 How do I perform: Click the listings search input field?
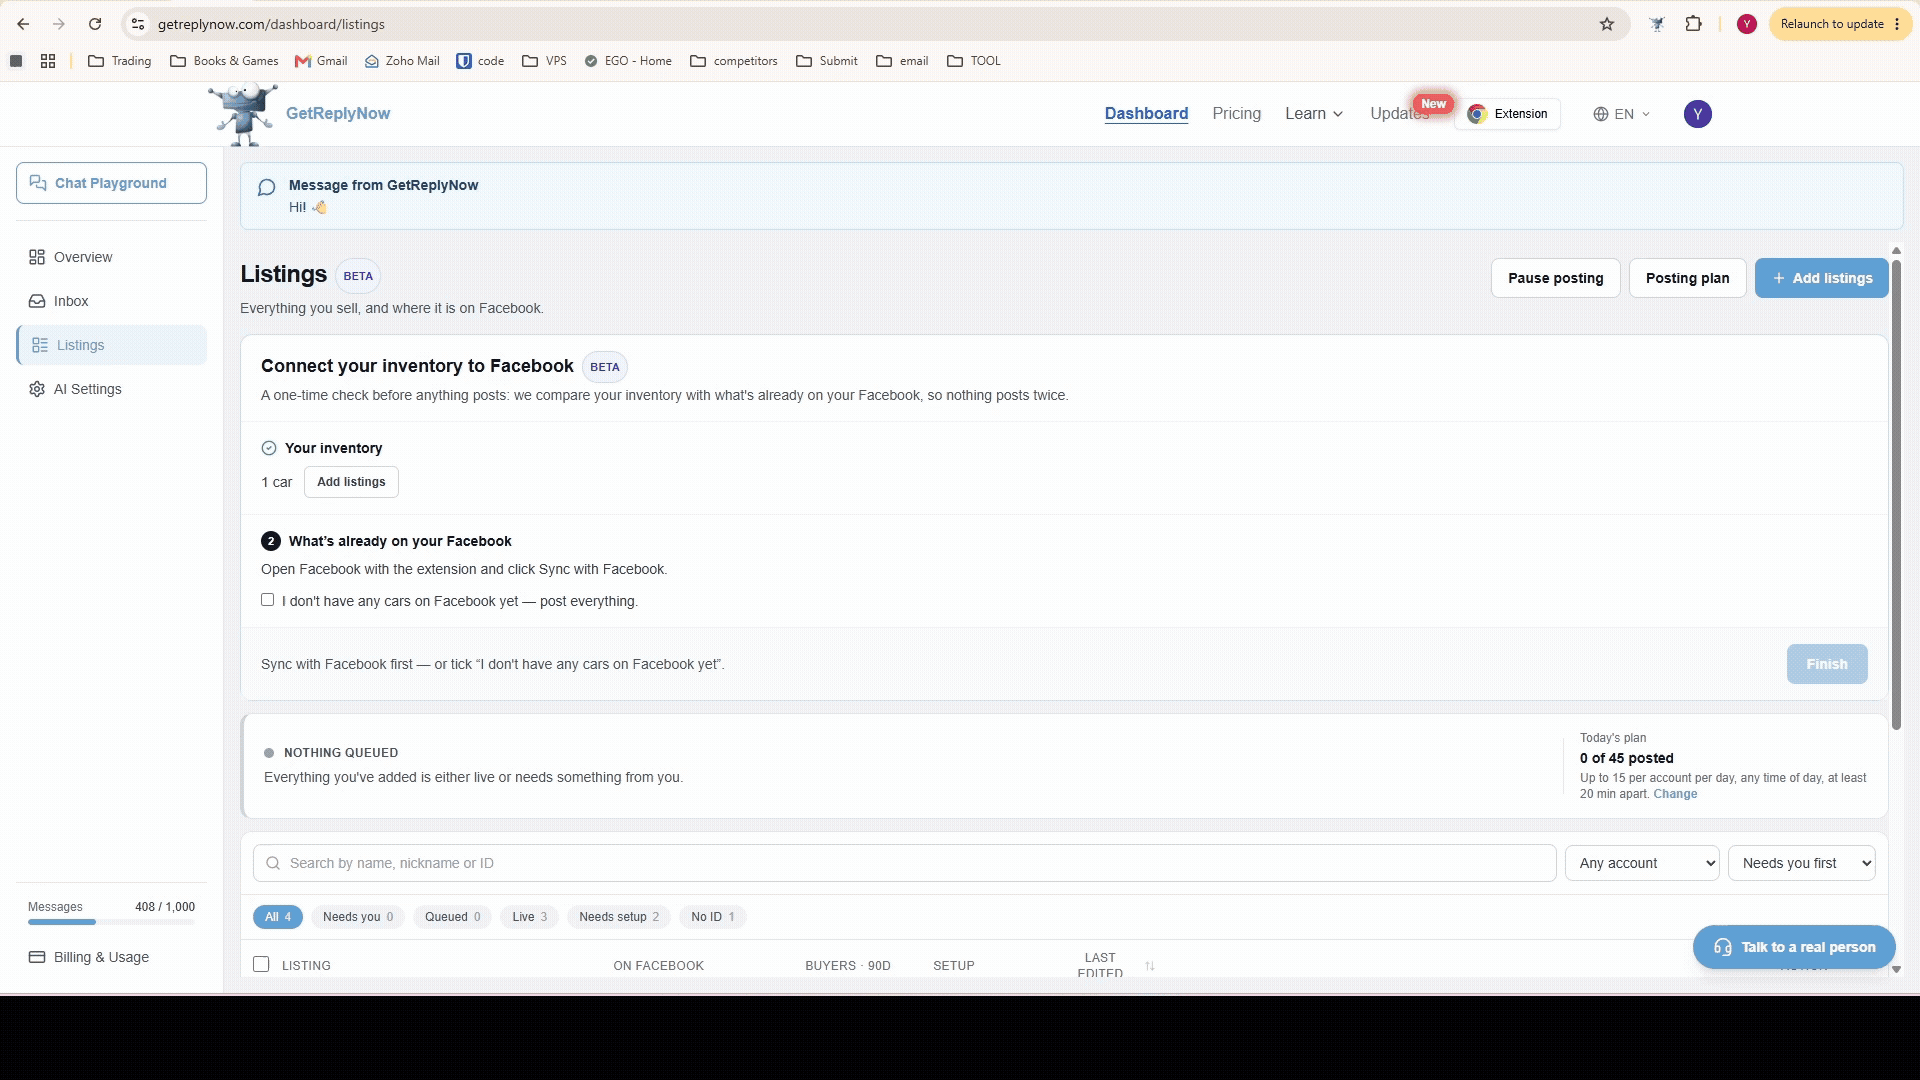tap(904, 863)
